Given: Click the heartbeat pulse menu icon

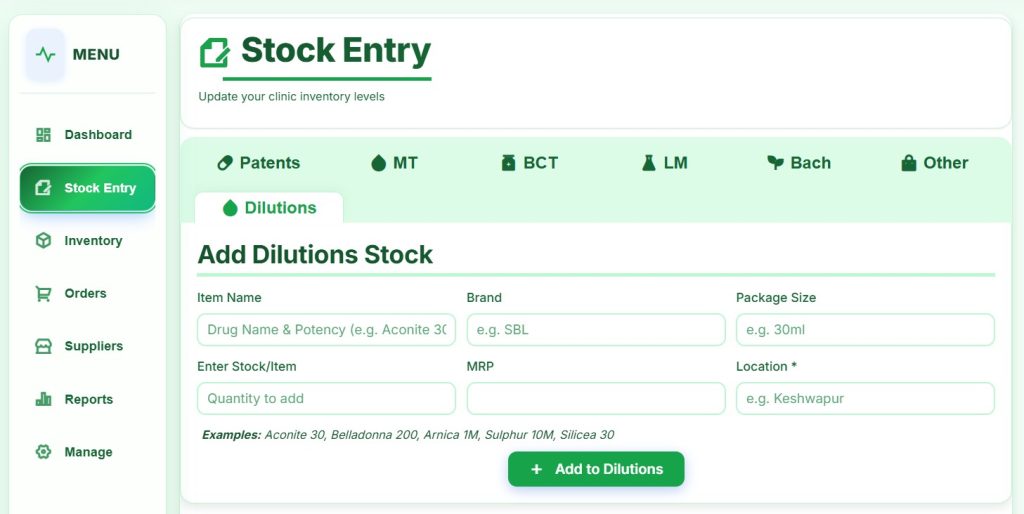Looking at the screenshot, I should tap(45, 54).
